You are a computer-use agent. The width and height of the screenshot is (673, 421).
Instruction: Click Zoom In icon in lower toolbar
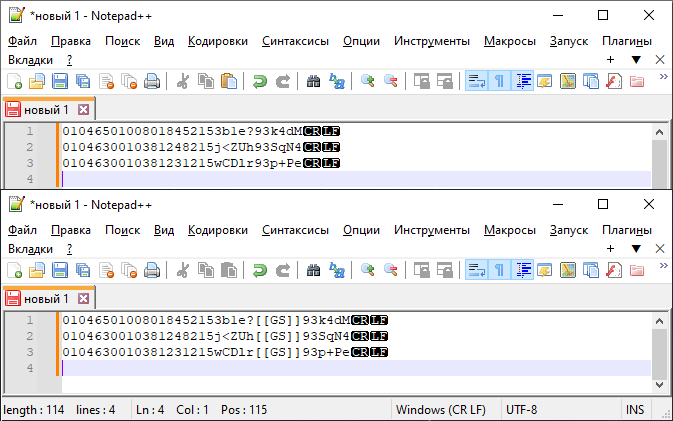(368, 270)
